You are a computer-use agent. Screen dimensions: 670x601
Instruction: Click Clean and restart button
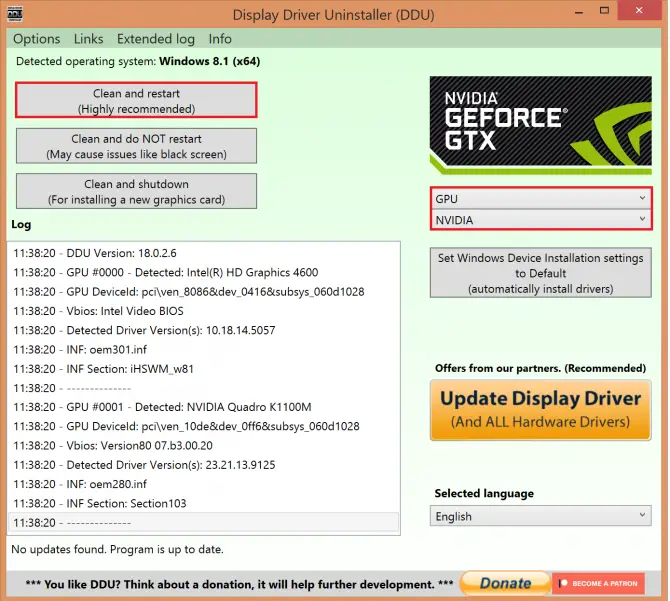click(x=136, y=101)
